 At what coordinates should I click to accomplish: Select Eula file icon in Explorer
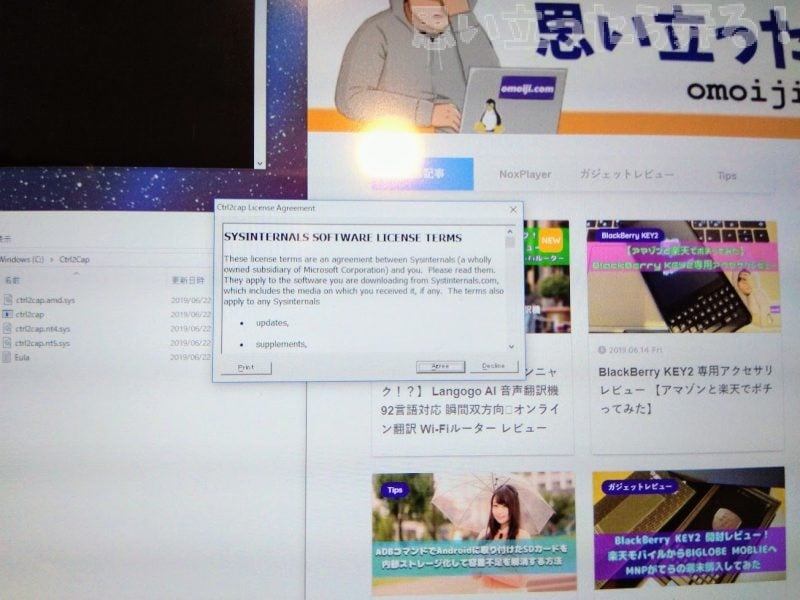click(7, 357)
